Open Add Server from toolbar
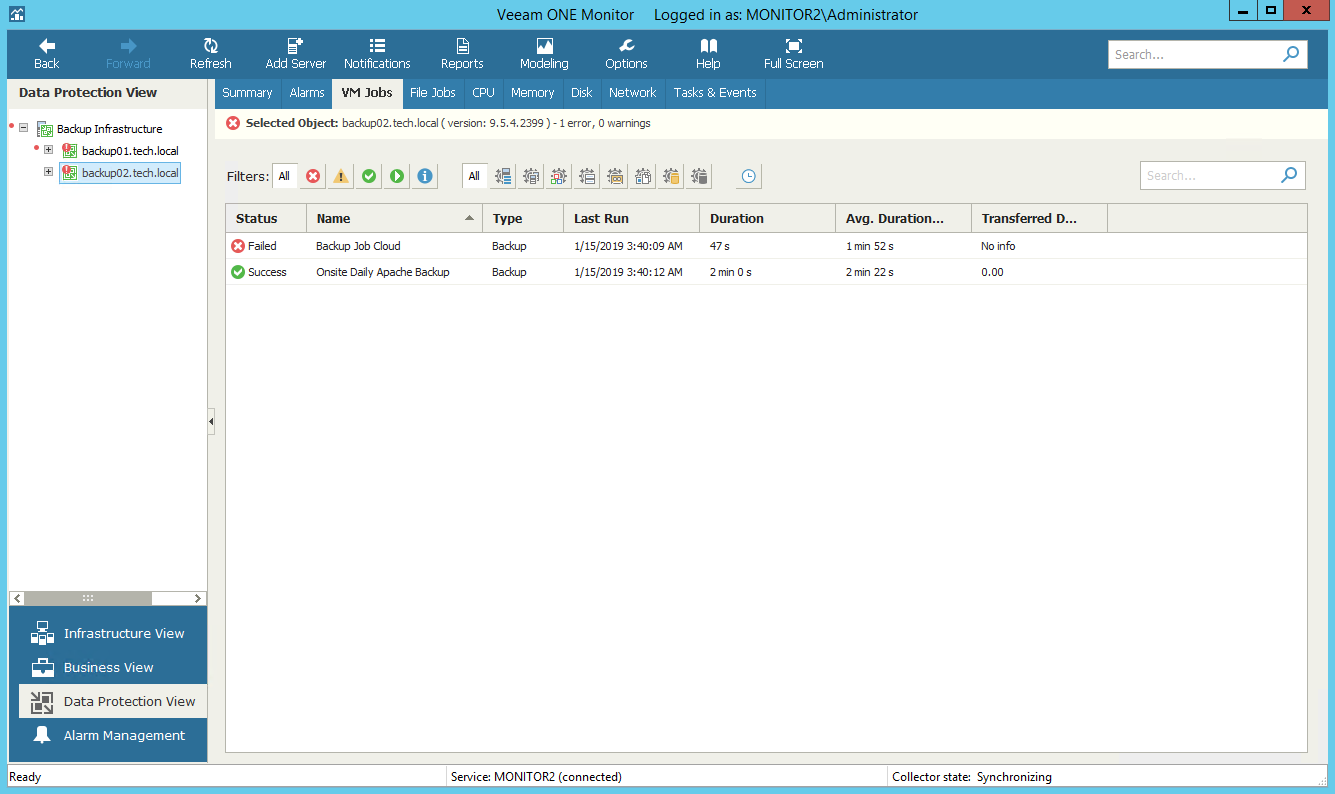 click(x=296, y=54)
